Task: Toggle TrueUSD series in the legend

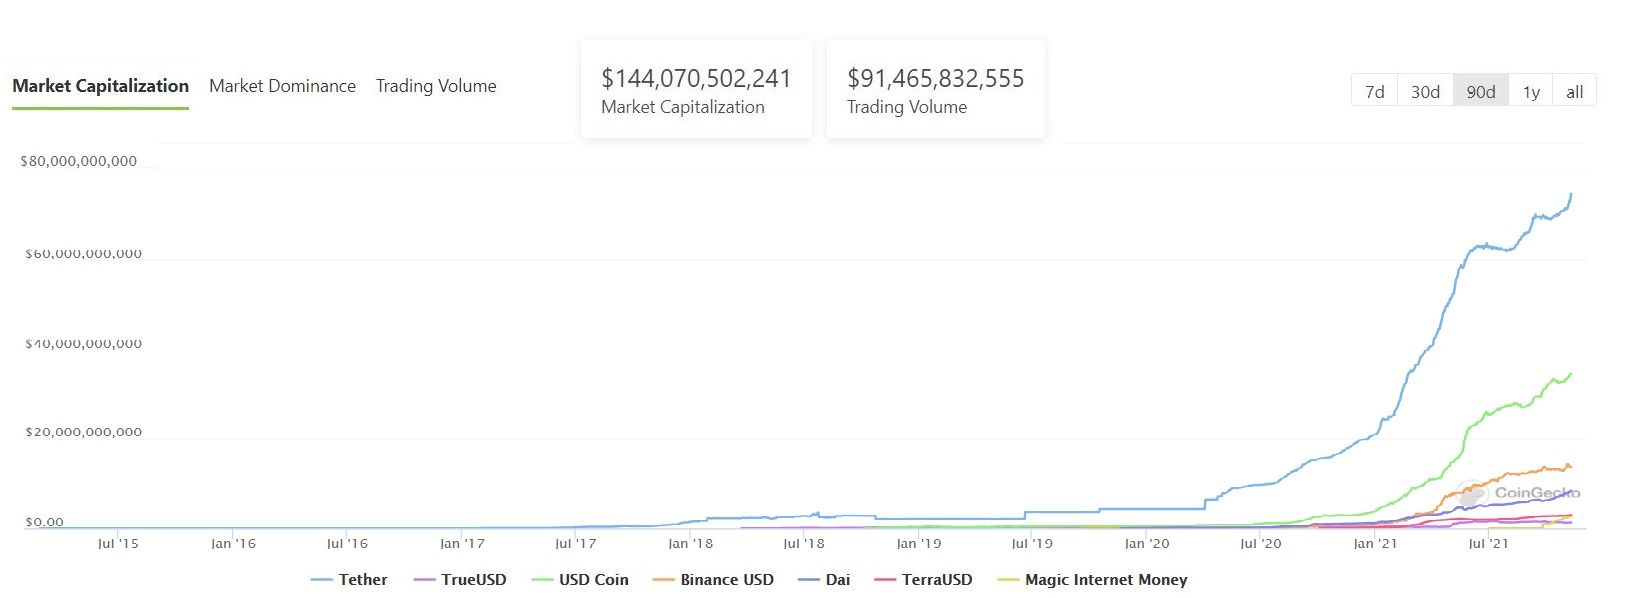Action: coord(460,580)
